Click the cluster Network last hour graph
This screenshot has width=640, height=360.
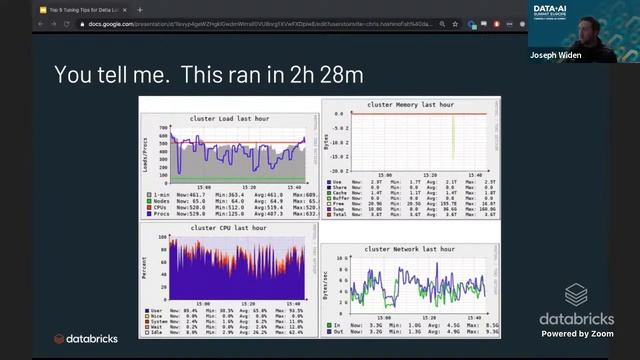click(x=410, y=291)
